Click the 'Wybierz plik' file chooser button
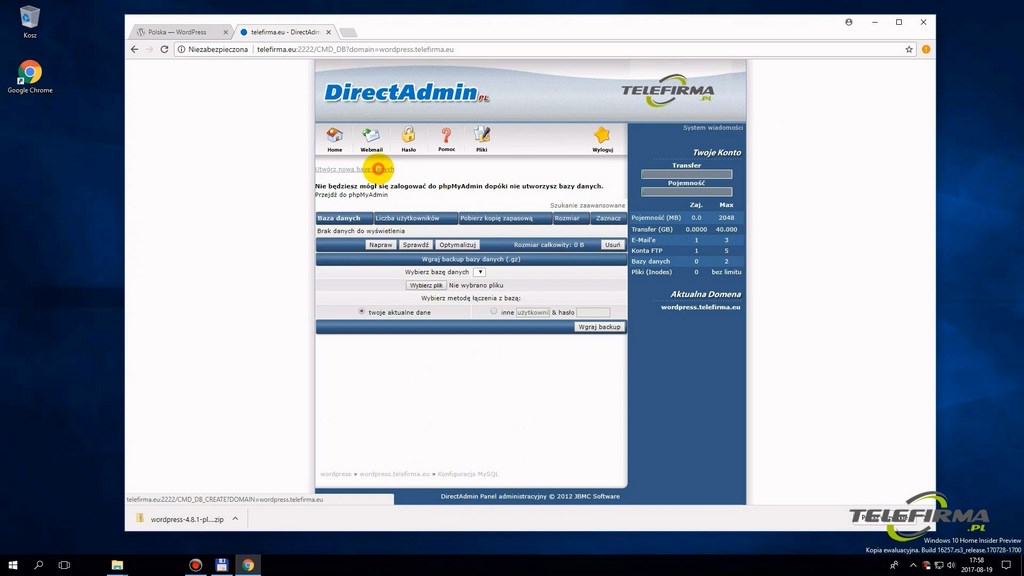Viewport: 1024px width, 576px height. click(x=425, y=285)
